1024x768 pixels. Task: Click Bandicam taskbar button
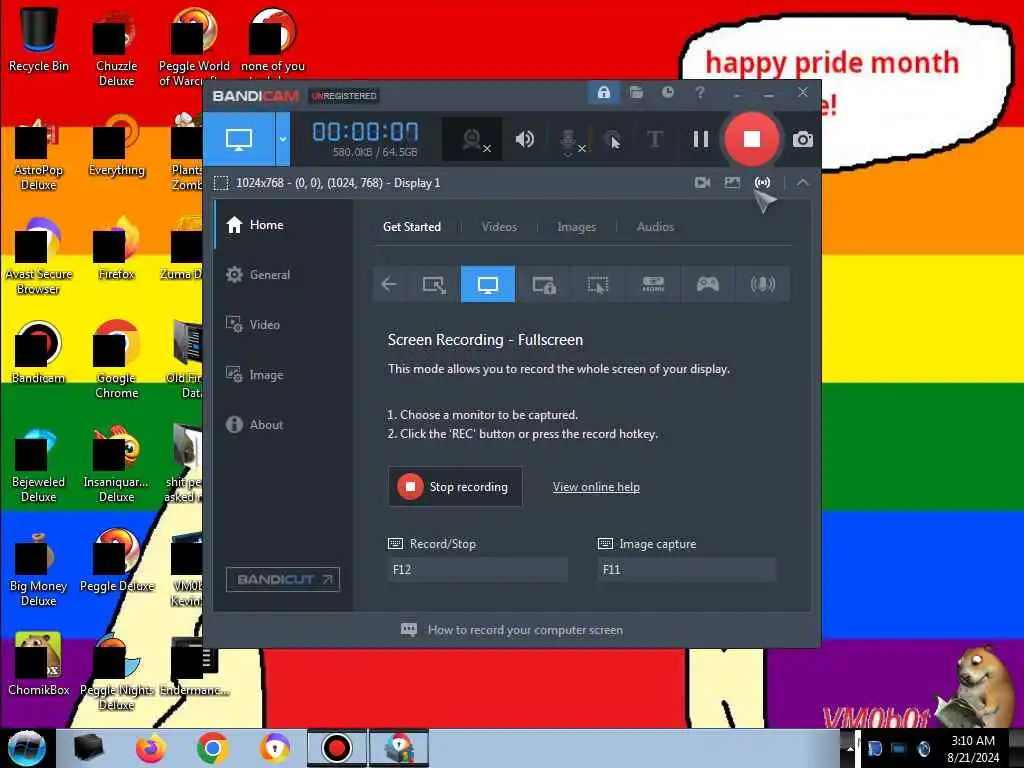(337, 748)
